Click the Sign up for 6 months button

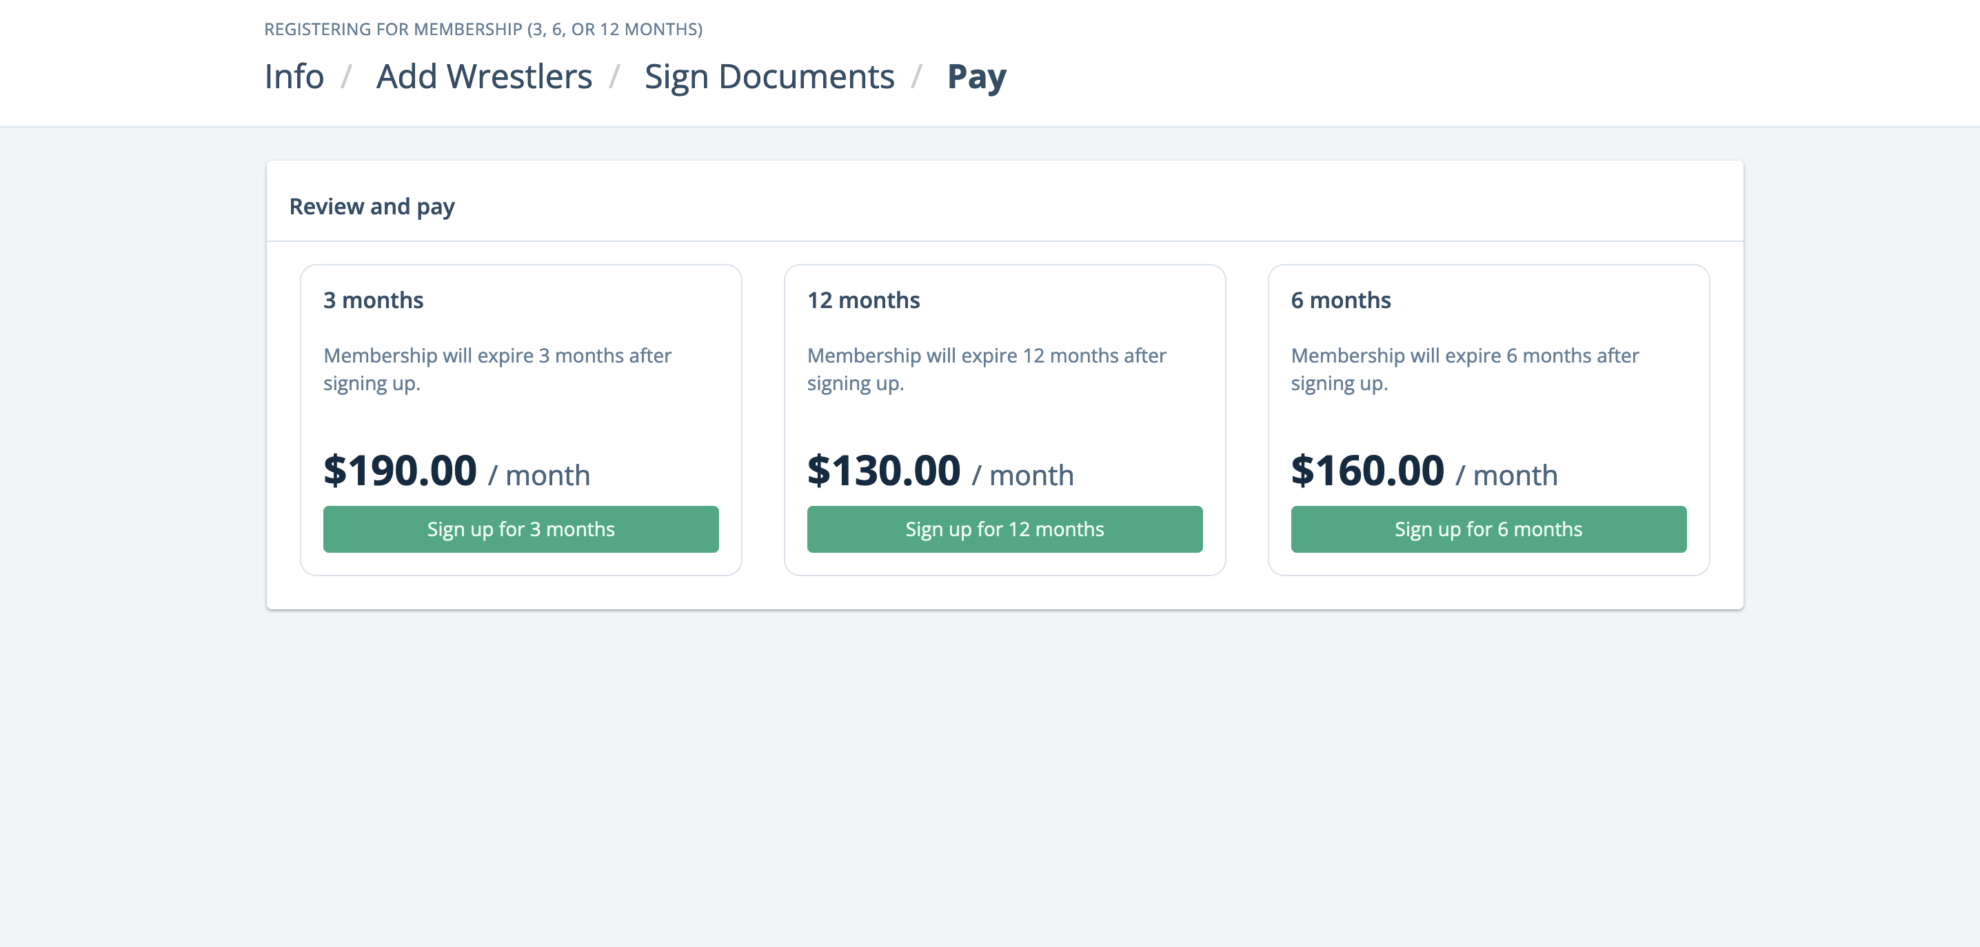[1488, 529]
